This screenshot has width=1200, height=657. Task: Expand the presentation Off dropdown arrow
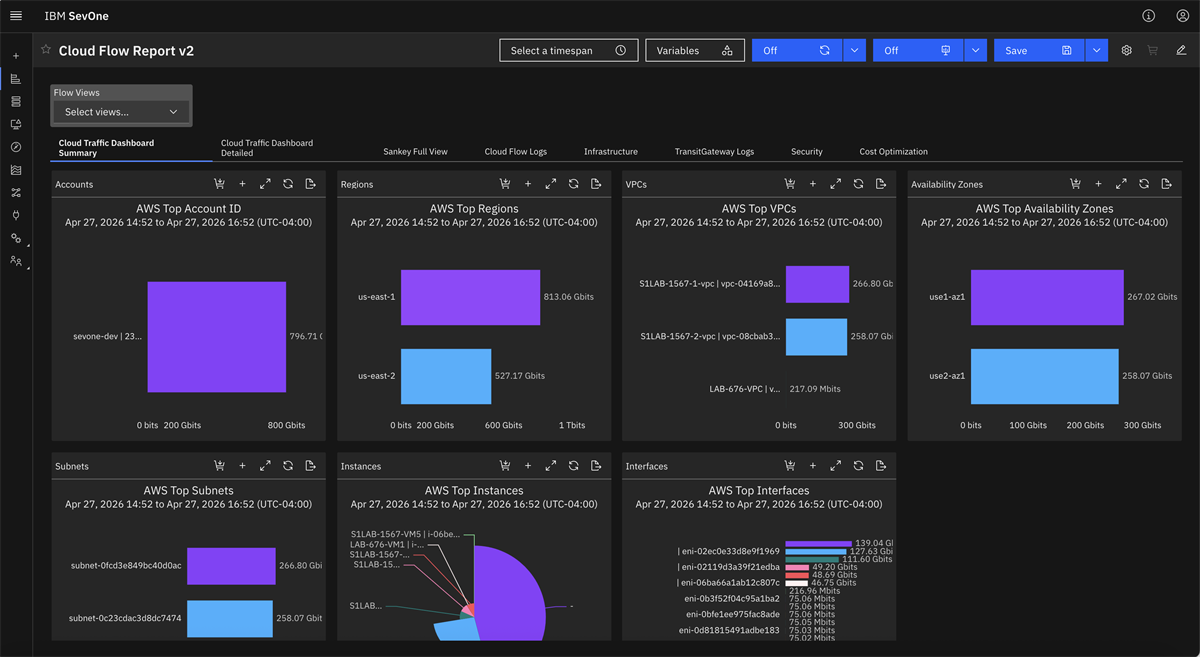point(976,50)
